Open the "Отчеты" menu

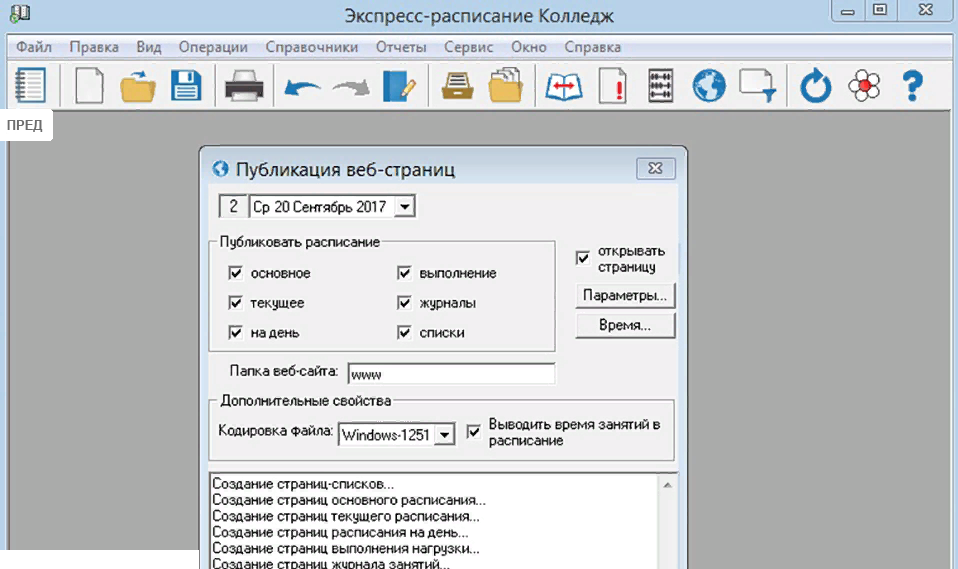coord(400,47)
